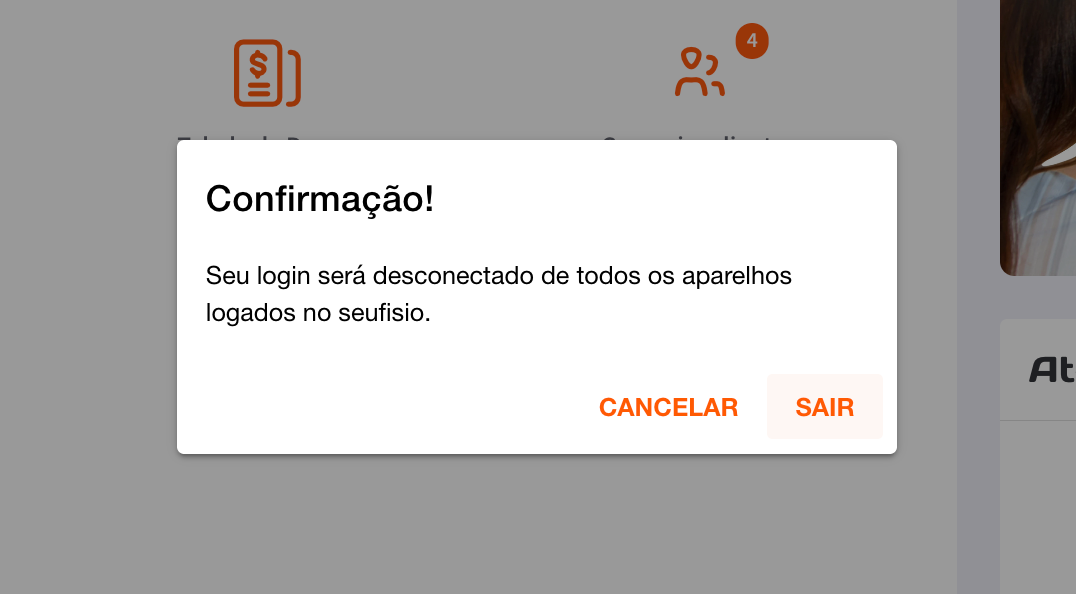Viewport: 1076px width, 594px height.
Task: Click the partly hidden label under the clients icon
Action: 688,138
